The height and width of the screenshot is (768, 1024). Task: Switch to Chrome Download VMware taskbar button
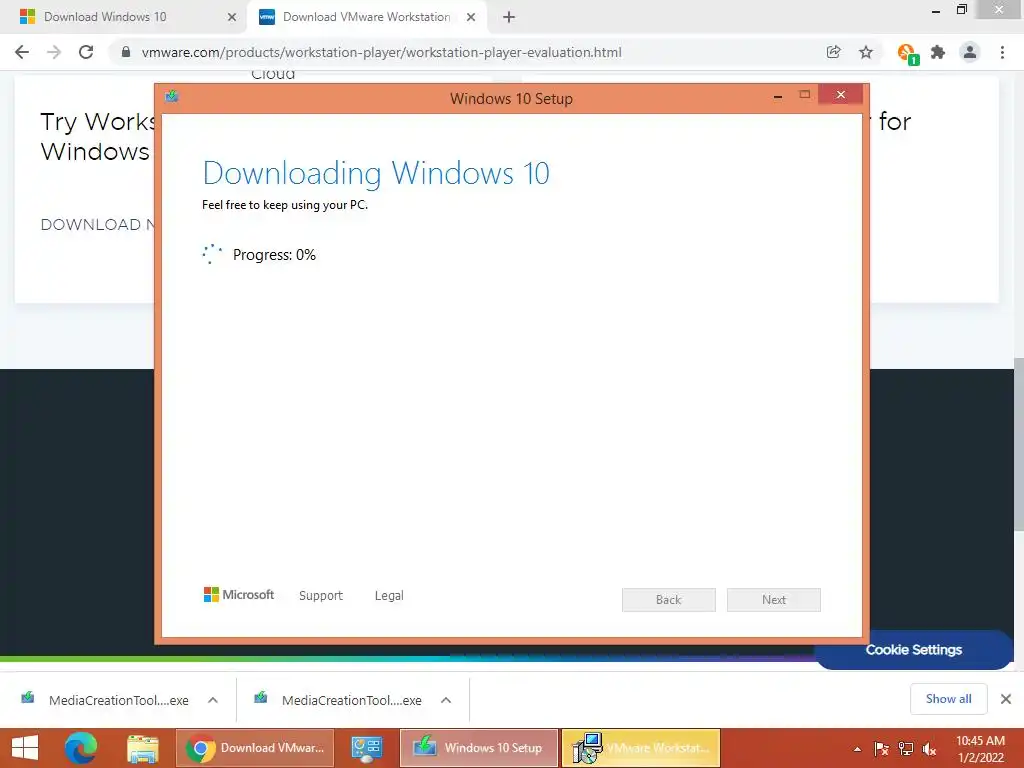[255, 748]
